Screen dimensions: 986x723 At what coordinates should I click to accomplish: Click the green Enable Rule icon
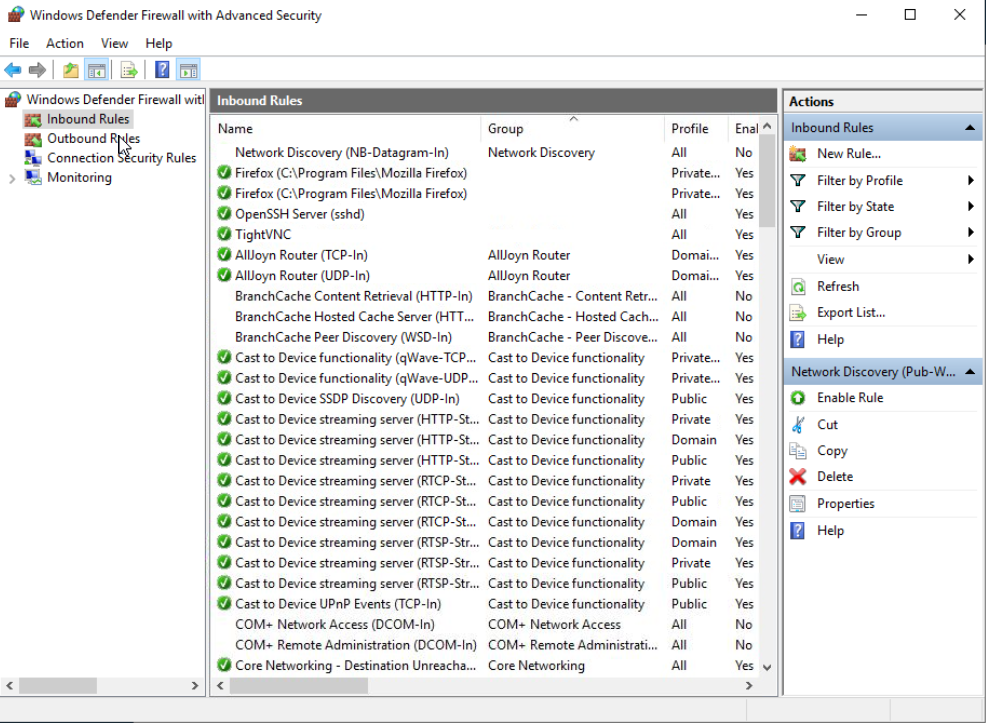[798, 397]
